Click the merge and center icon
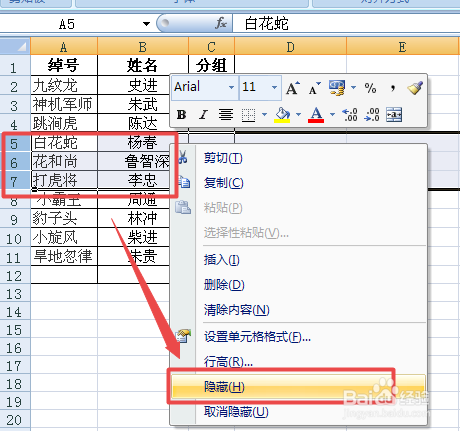The height and width of the screenshot is (431, 460). click(x=394, y=115)
